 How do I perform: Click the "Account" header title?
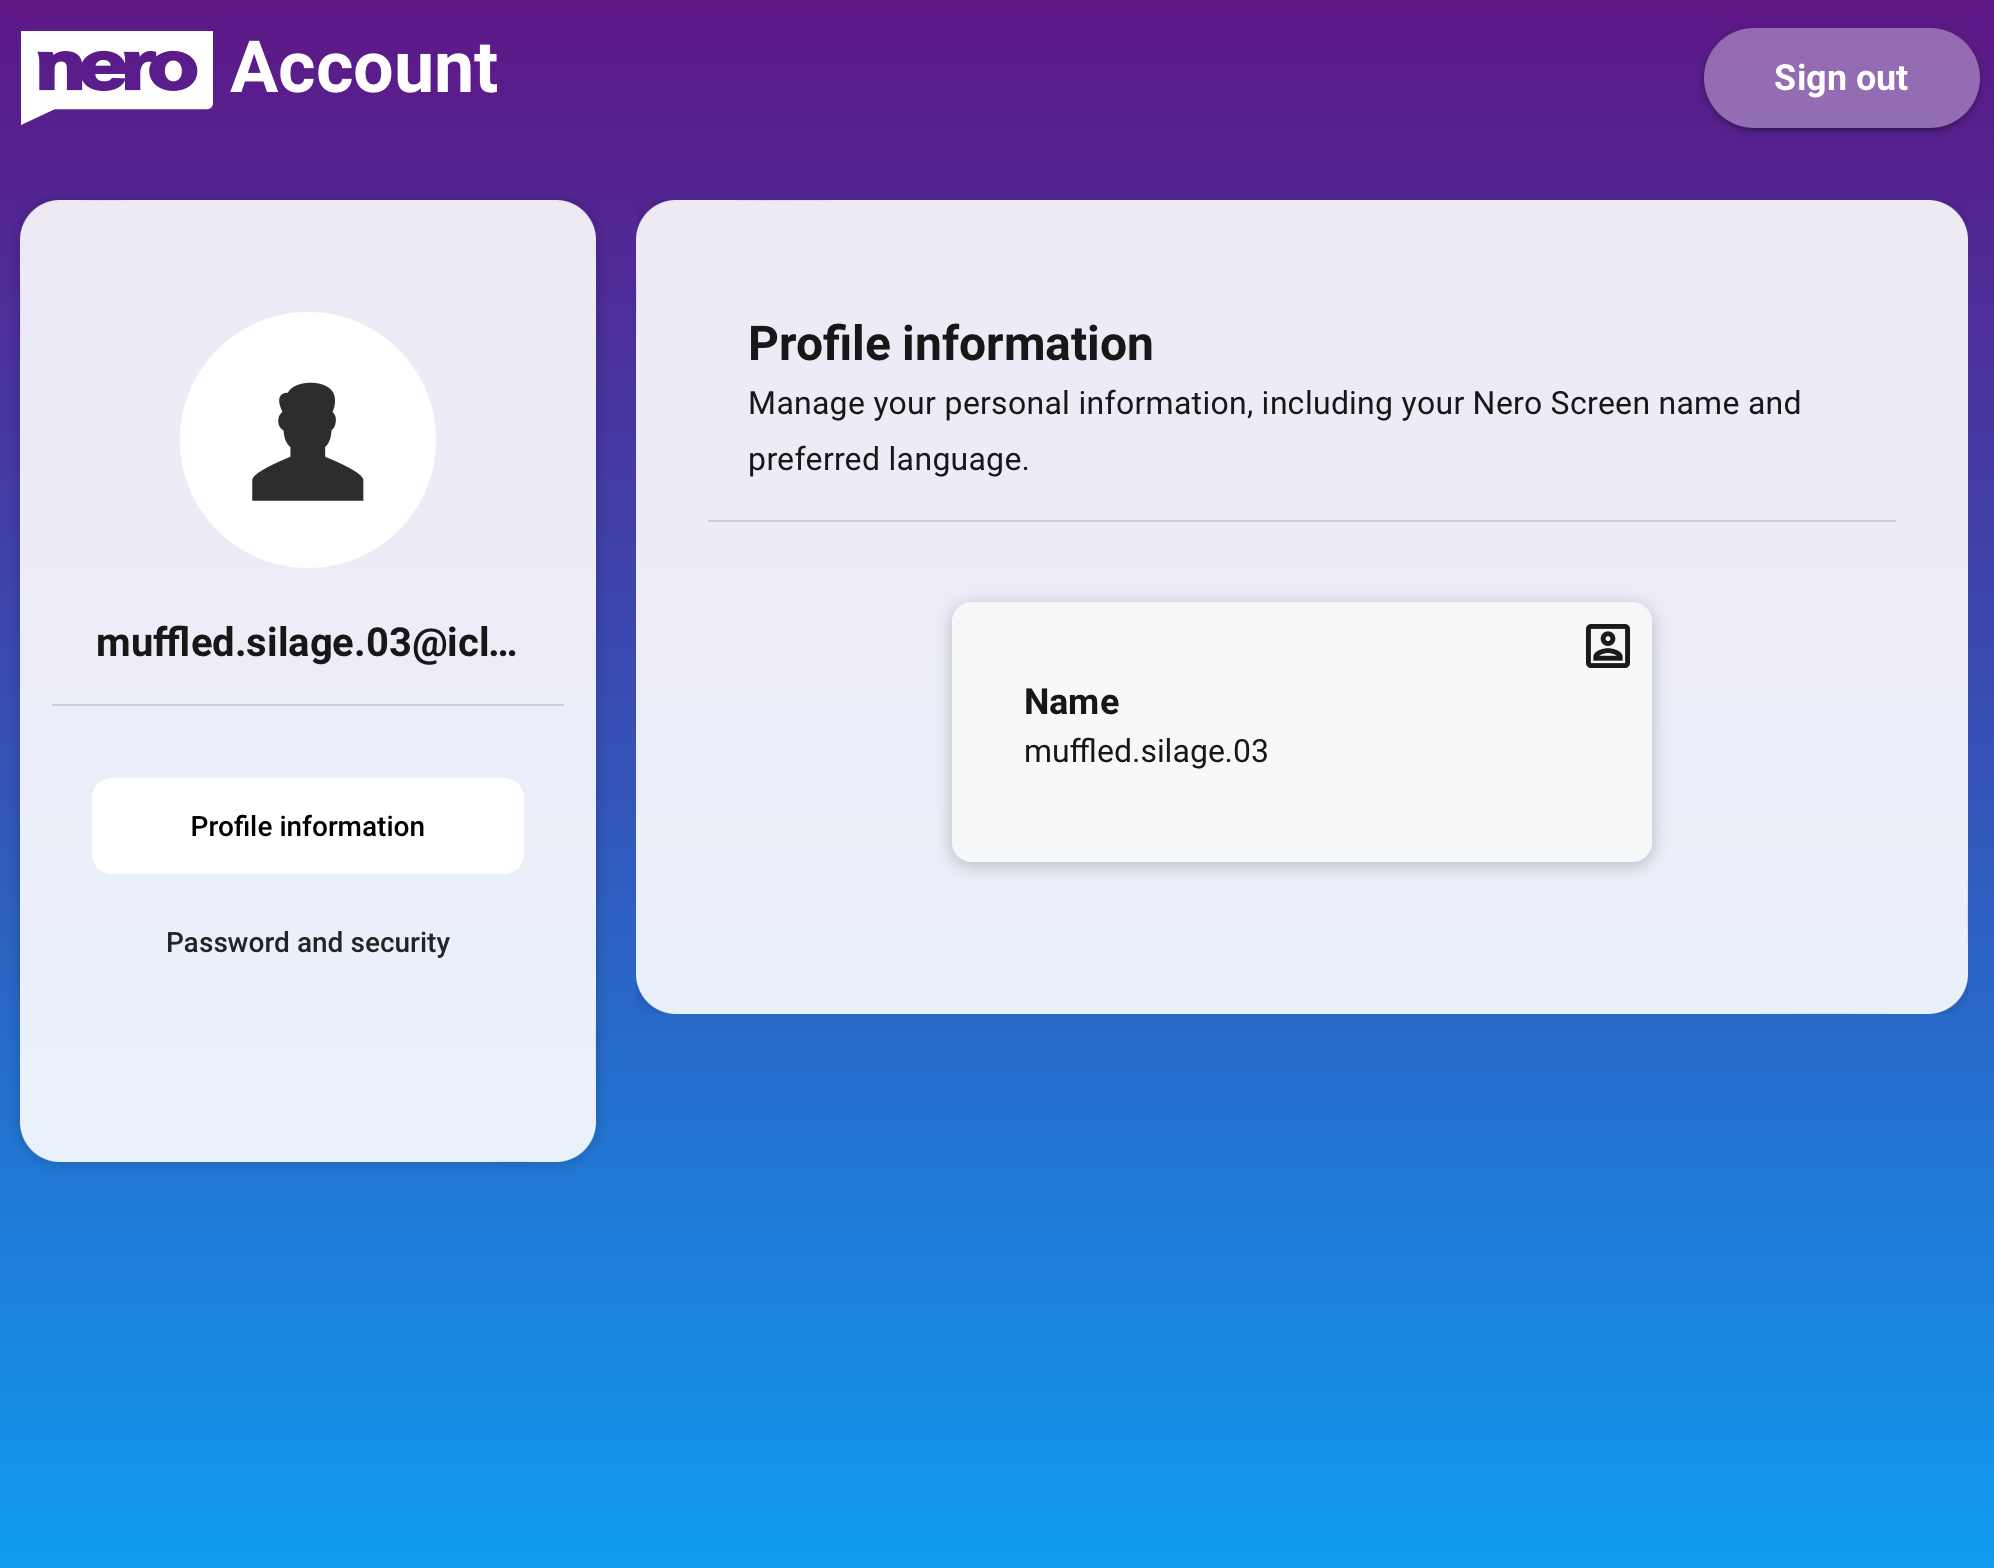pyautogui.click(x=364, y=69)
